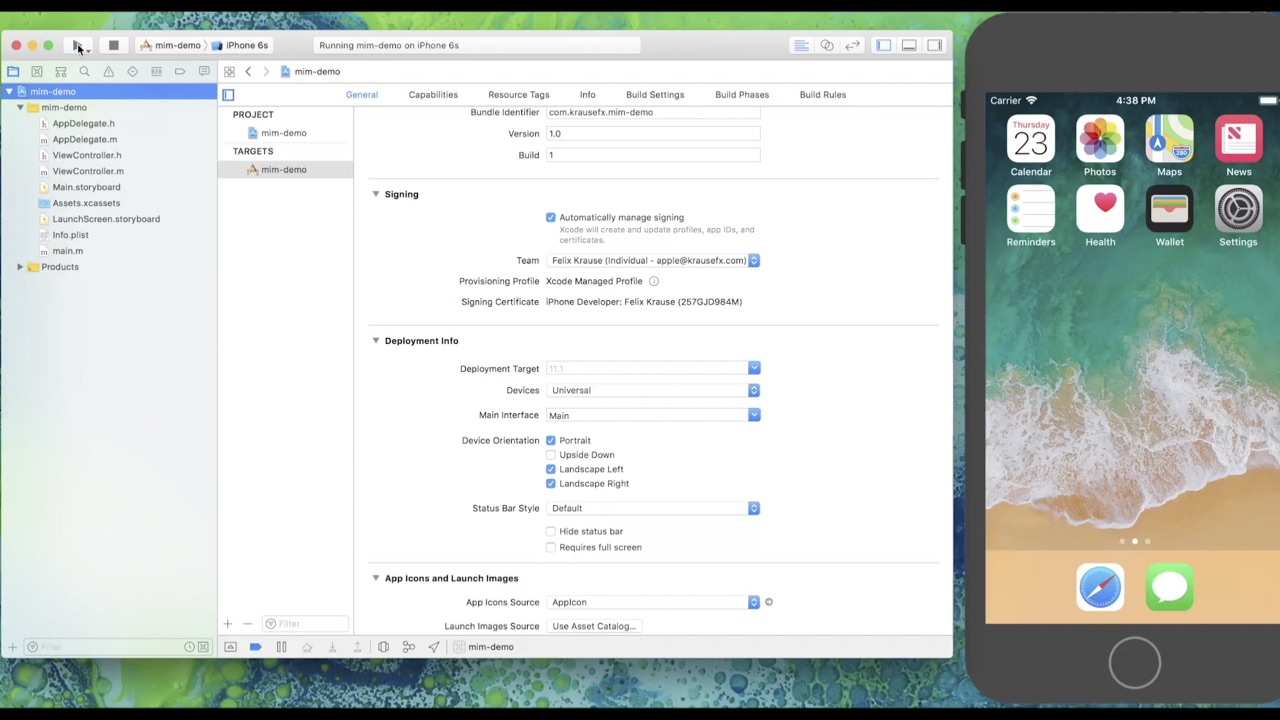Open the Find navigator
This screenshot has width=1280, height=720.
tap(85, 72)
